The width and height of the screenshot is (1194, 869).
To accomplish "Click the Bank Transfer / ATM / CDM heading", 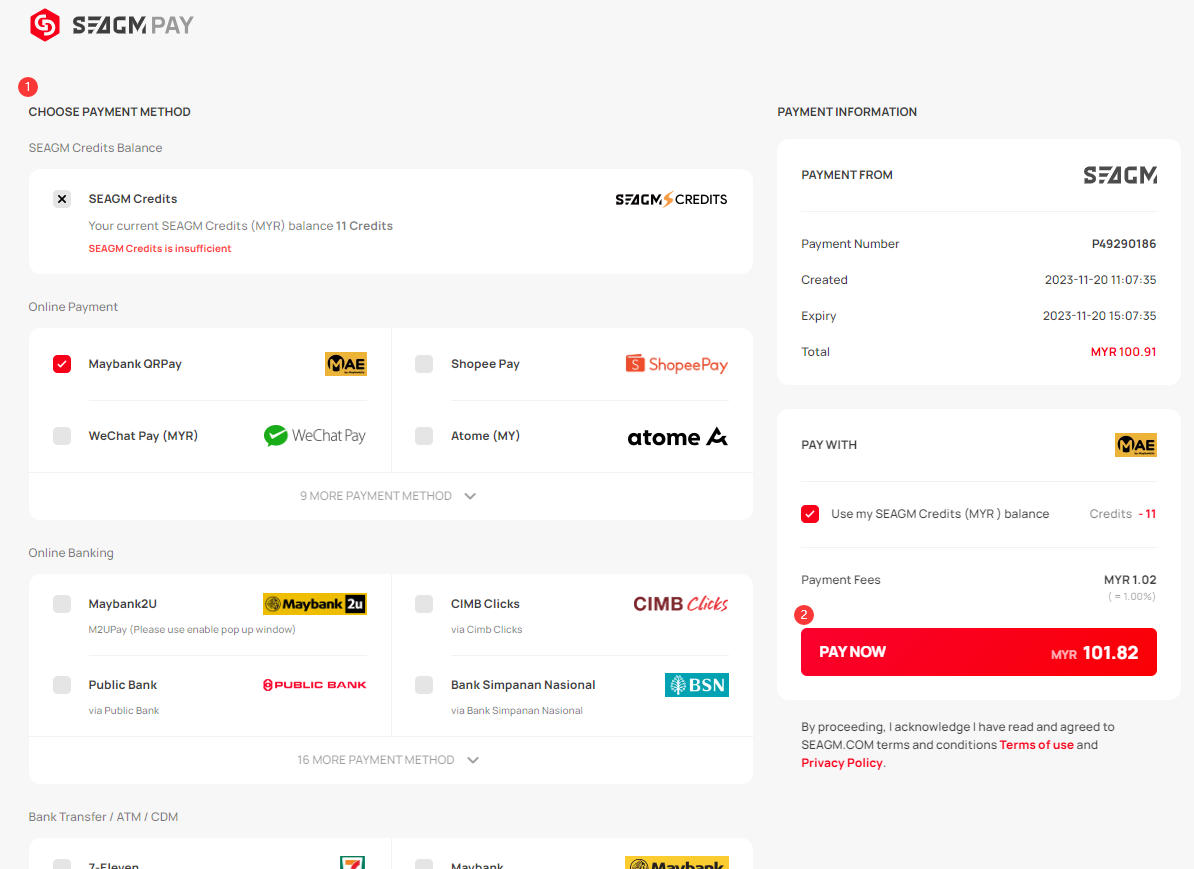I will pyautogui.click(x=104, y=816).
